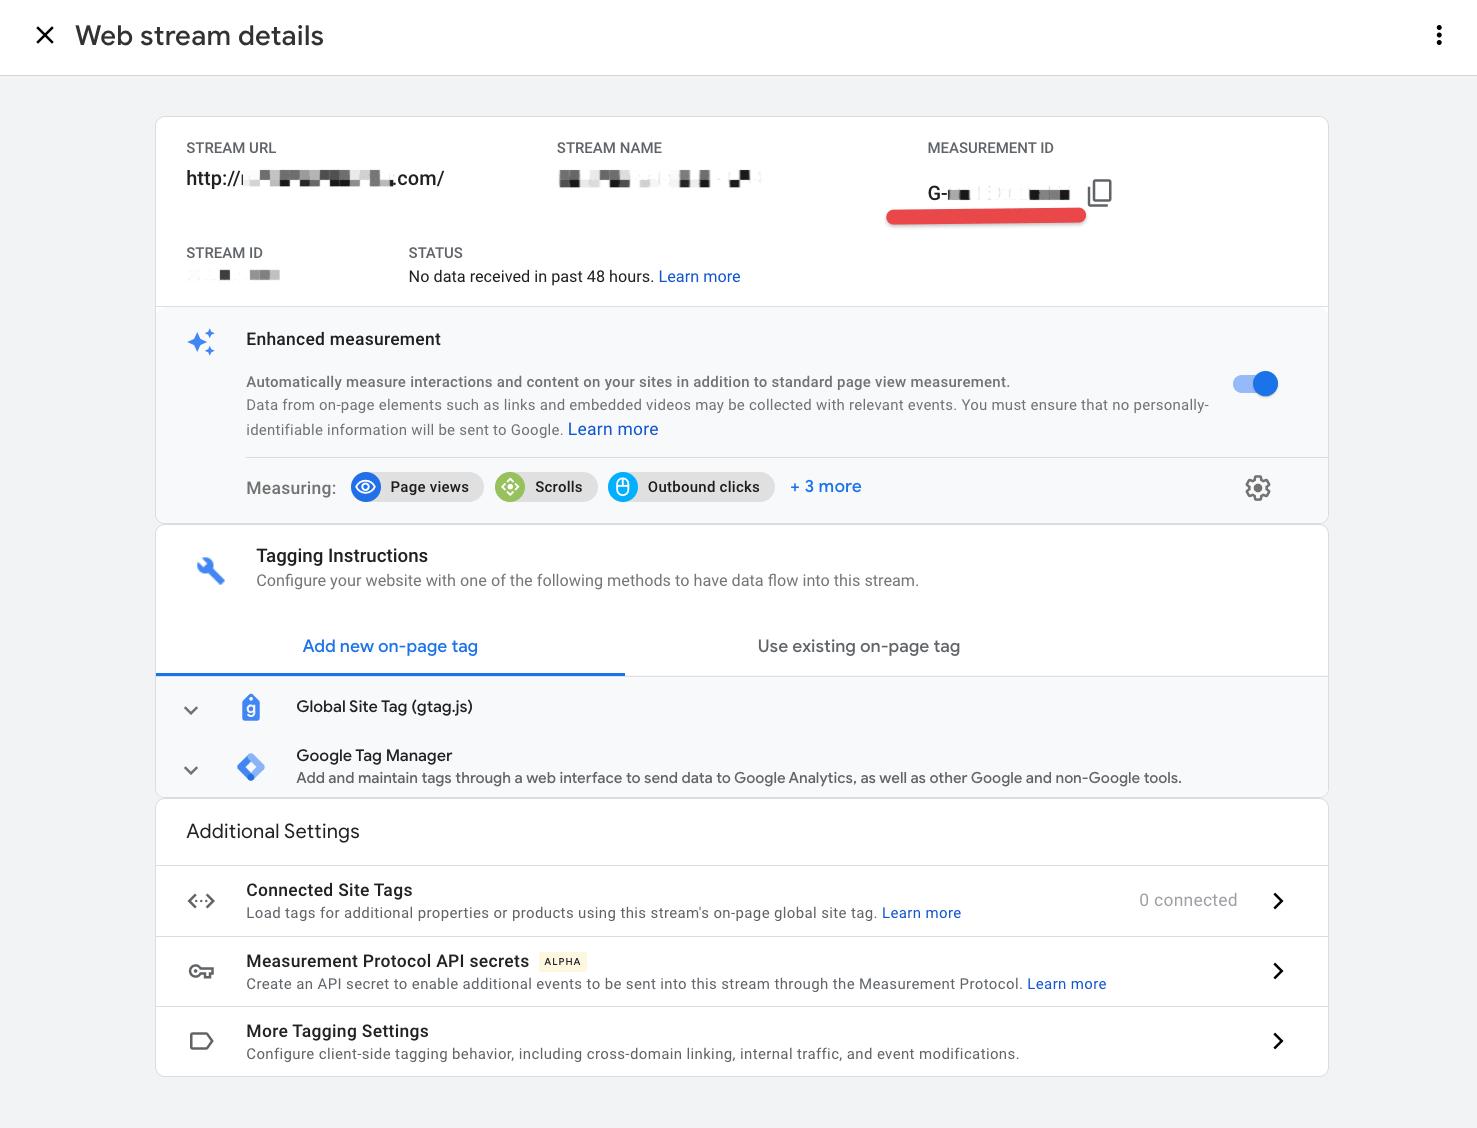Show the + 3 more measurements
1477x1128 pixels.
[826, 487]
